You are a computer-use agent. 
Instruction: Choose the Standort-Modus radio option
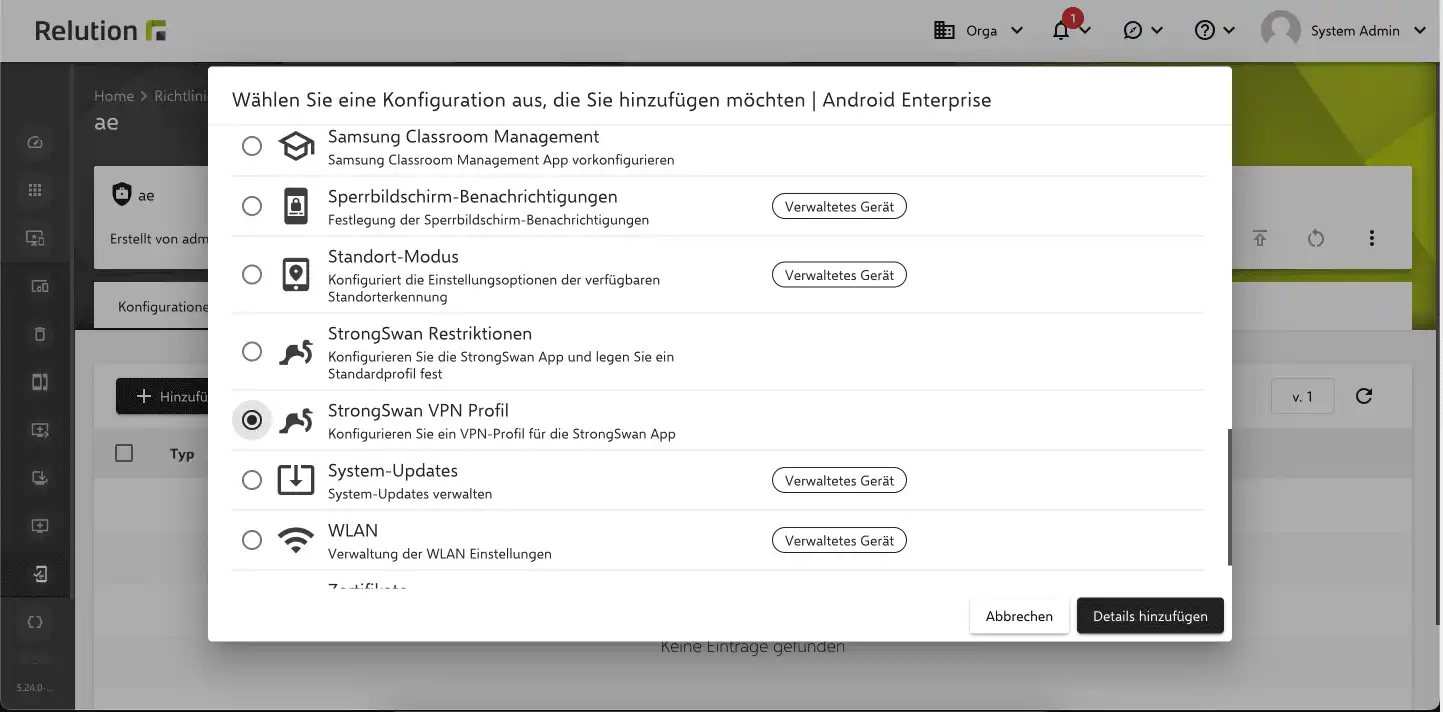pyautogui.click(x=252, y=274)
